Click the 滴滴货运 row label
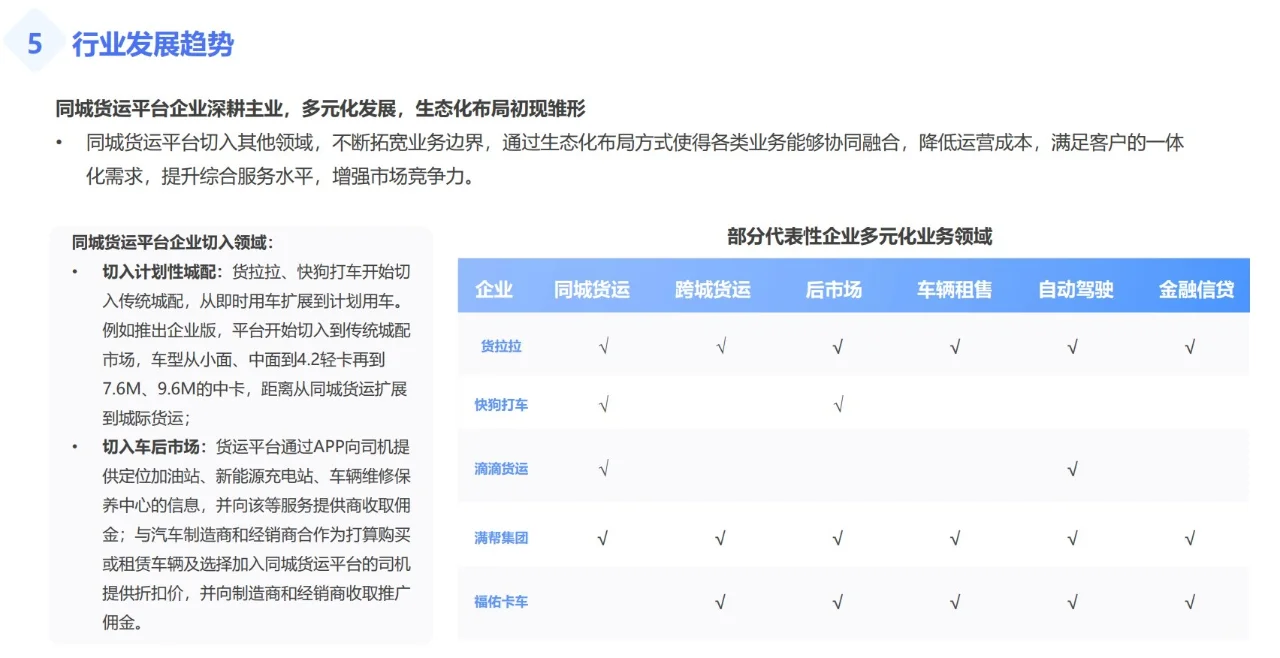This screenshot has width=1280, height=658. [501, 468]
